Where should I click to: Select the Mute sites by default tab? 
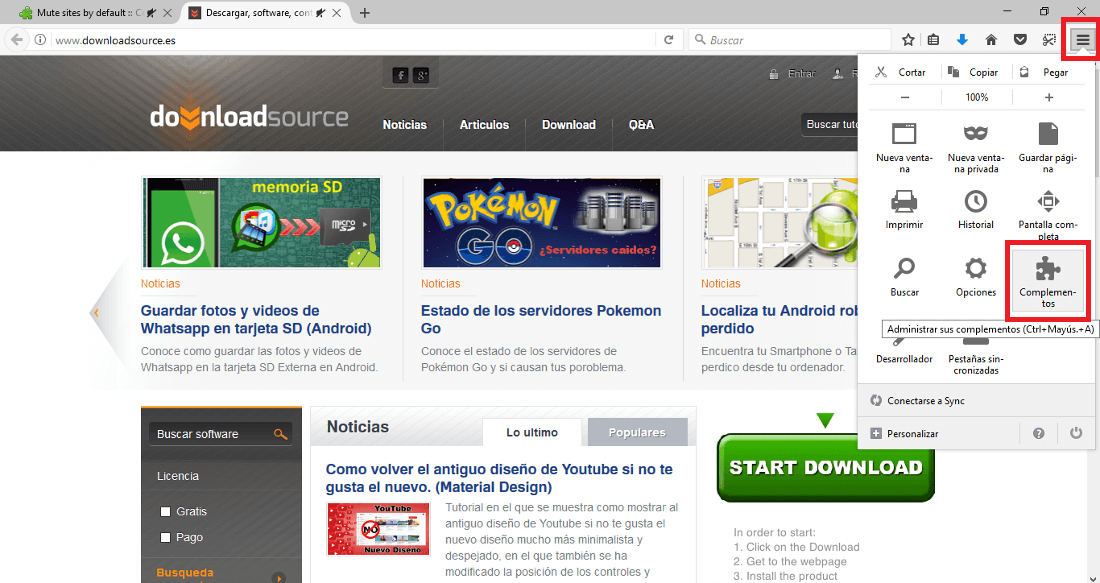point(97,13)
